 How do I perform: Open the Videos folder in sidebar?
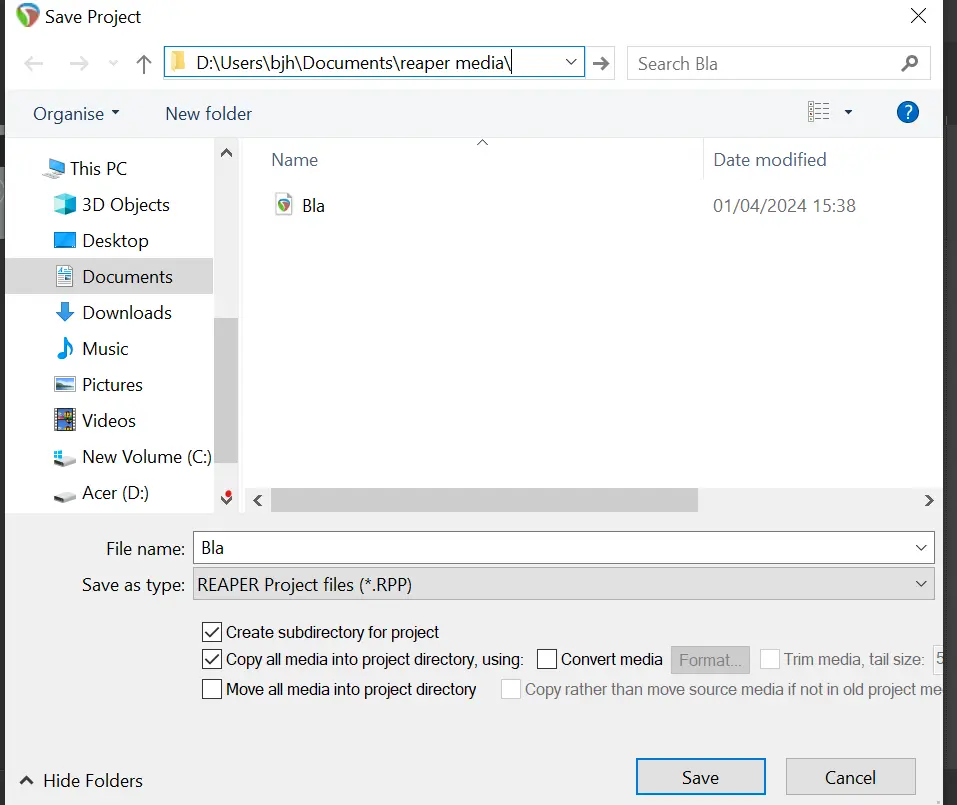click(x=108, y=421)
